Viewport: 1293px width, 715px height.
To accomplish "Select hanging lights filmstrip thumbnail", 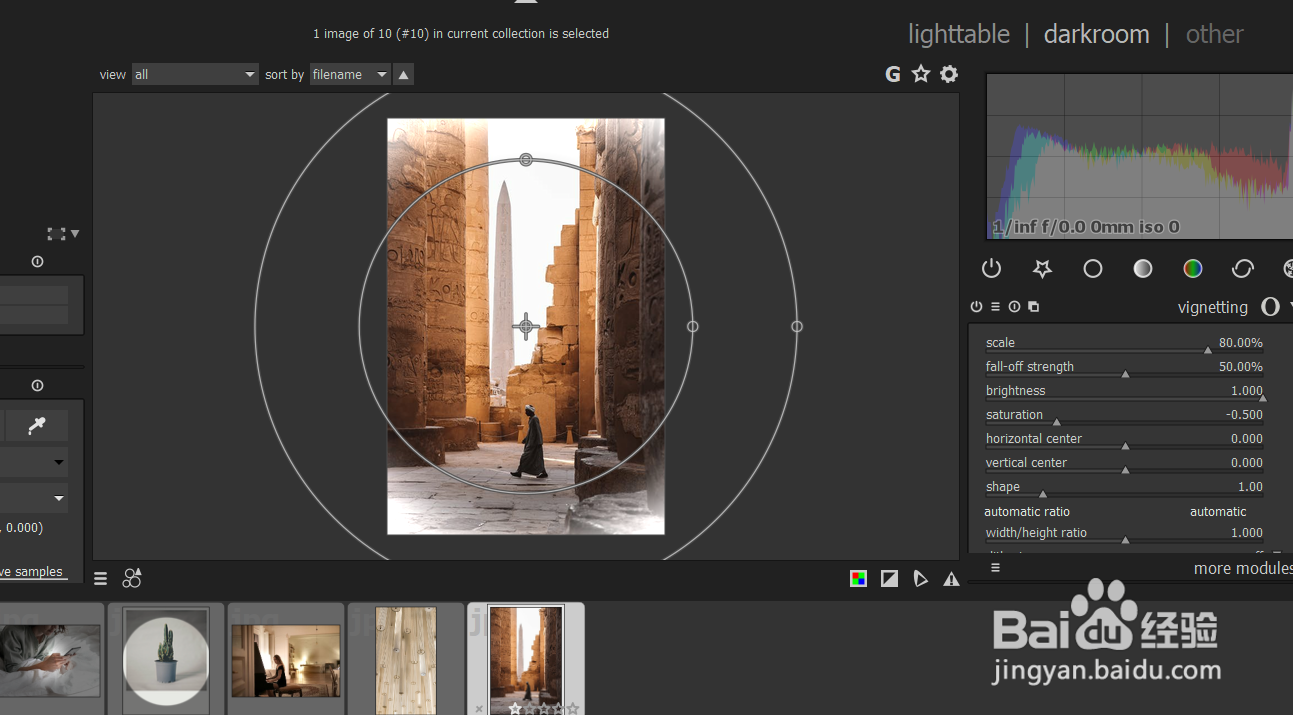I will pos(406,660).
